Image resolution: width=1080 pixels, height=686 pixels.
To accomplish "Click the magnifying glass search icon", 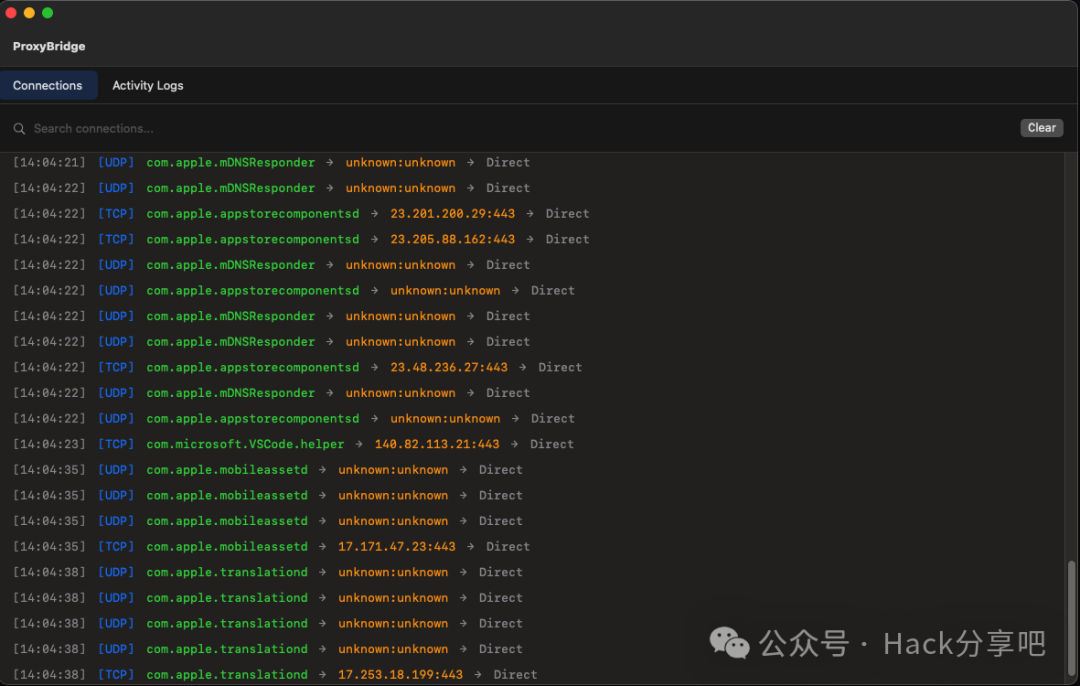I will pyautogui.click(x=19, y=128).
